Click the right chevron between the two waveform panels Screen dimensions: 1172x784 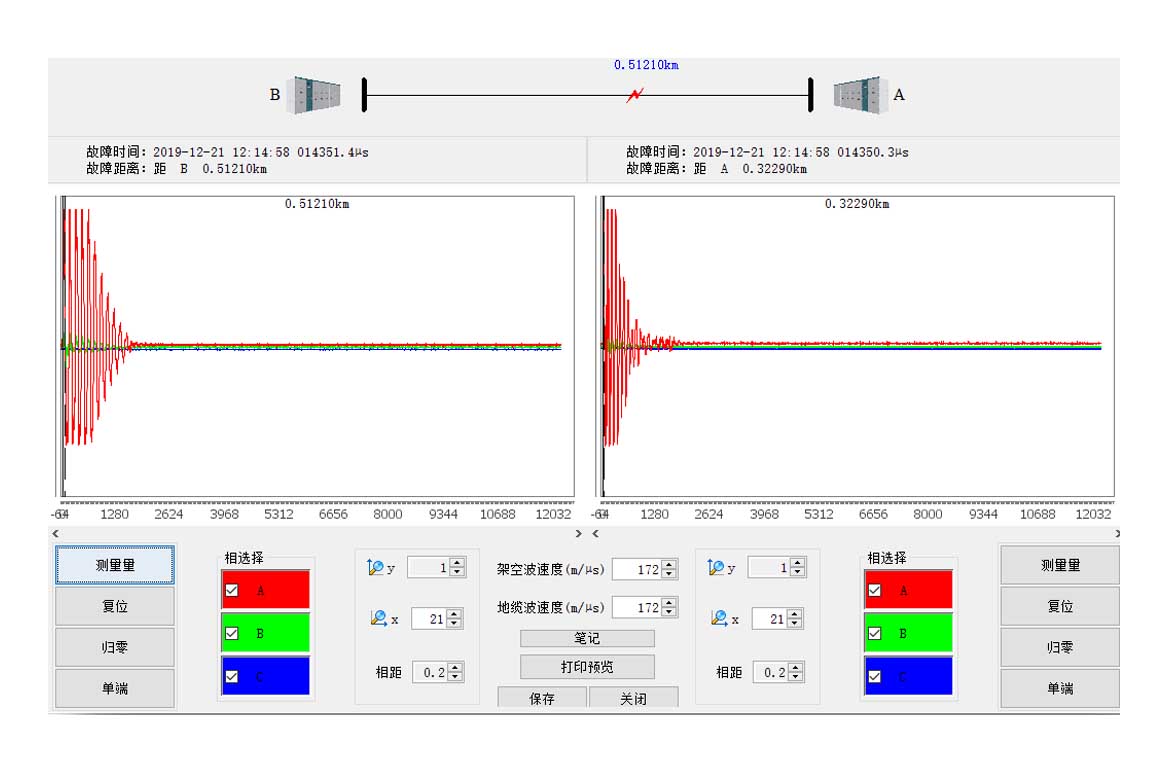[x=578, y=532]
